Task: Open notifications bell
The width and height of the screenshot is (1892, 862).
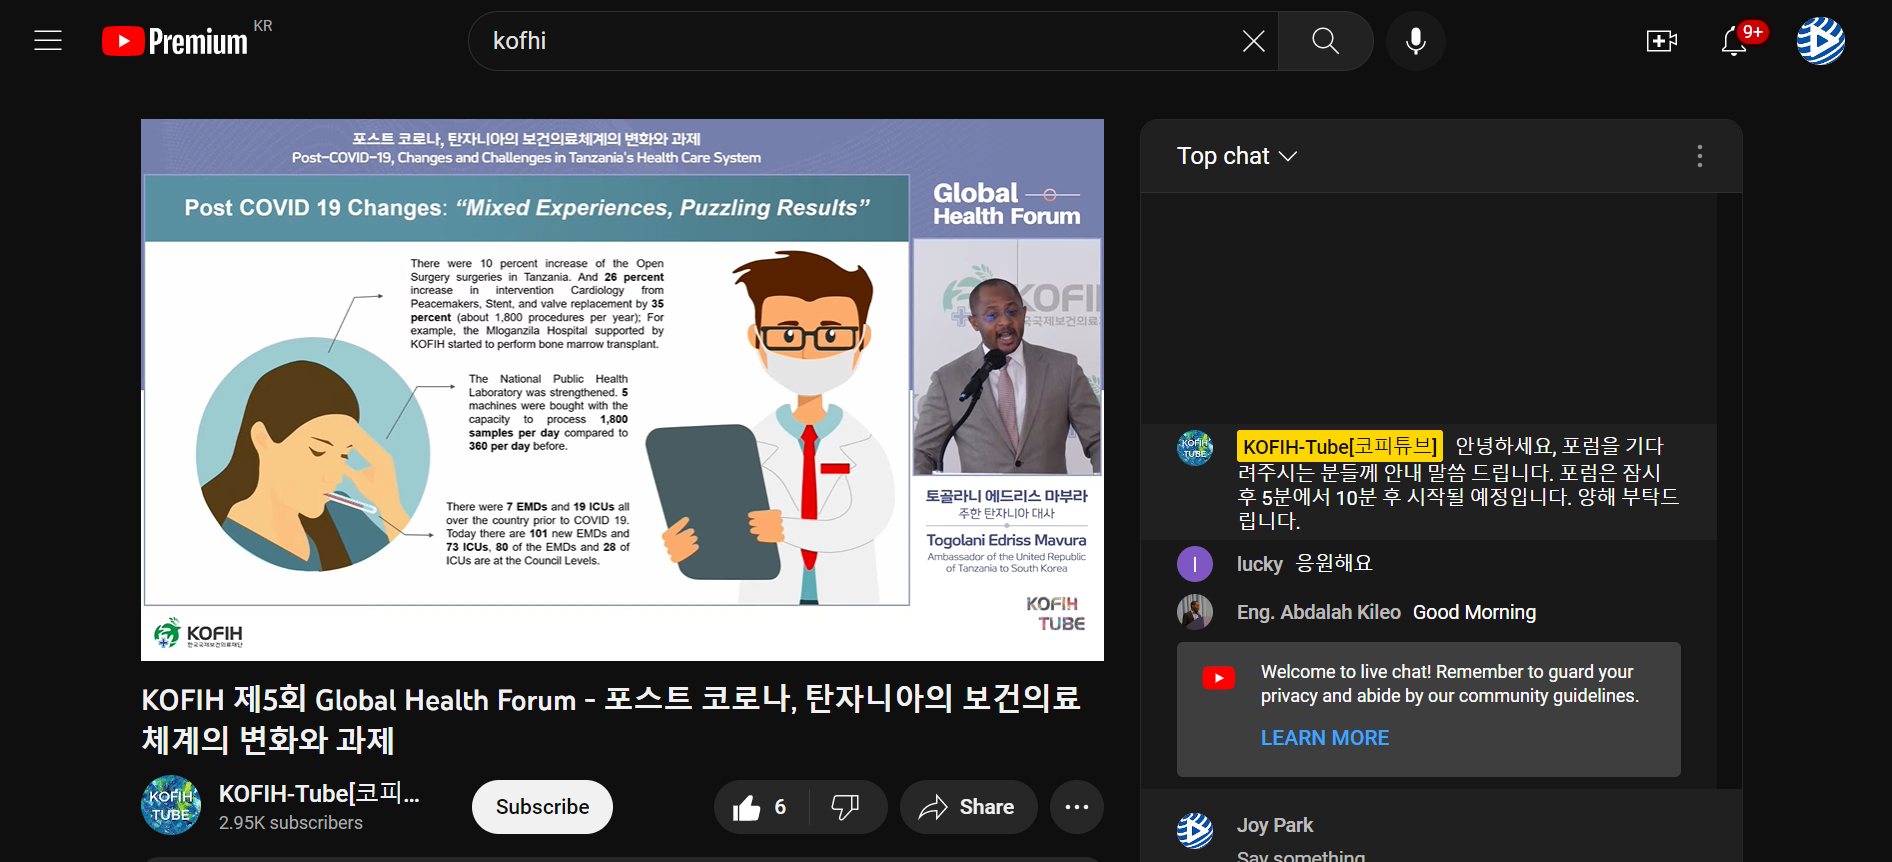Action: click(1734, 41)
